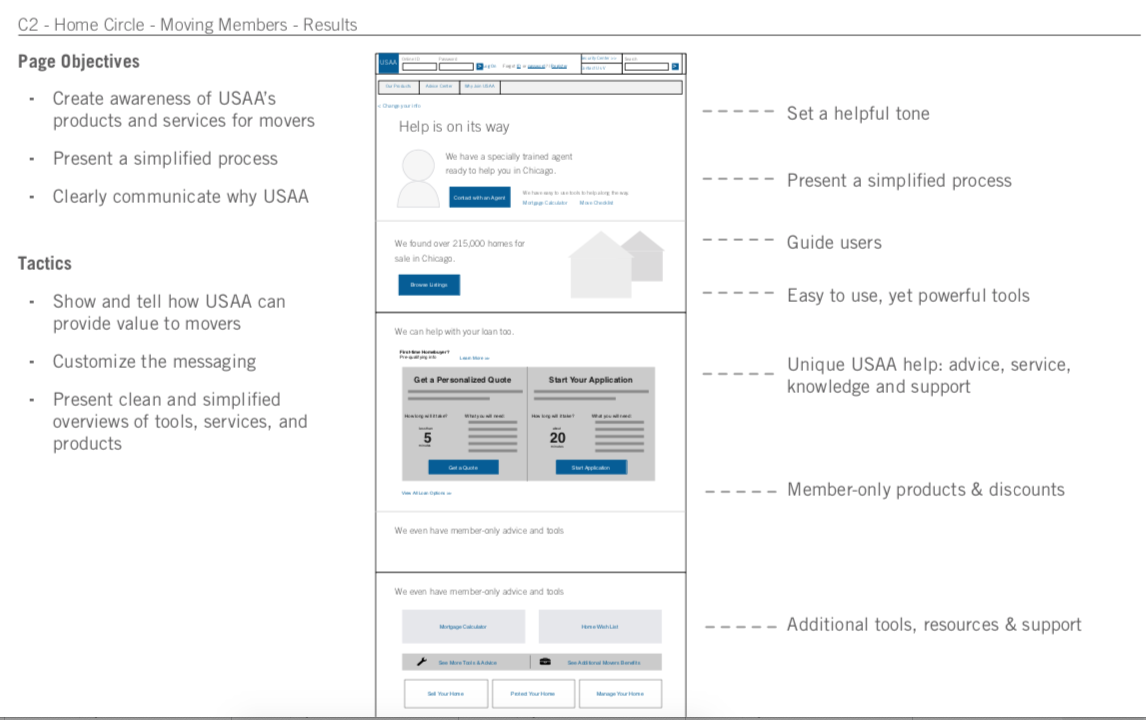
Task: Click the Contact with an Agent button
Action: click(479, 197)
